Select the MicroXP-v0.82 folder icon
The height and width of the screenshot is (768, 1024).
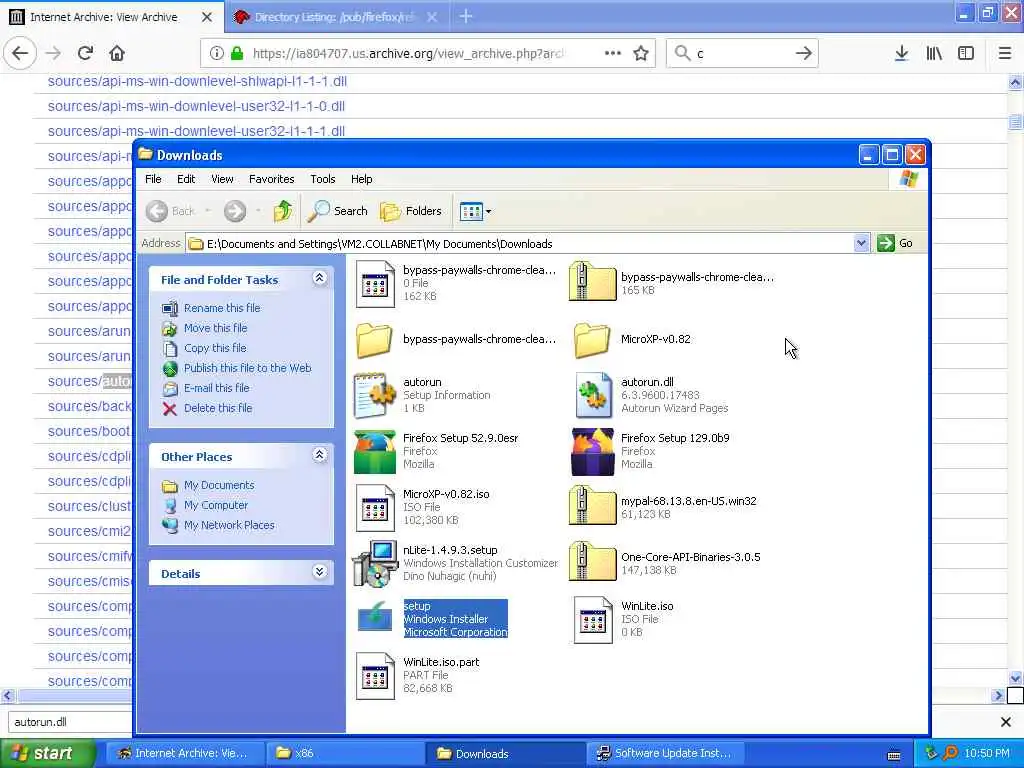[x=592, y=340]
